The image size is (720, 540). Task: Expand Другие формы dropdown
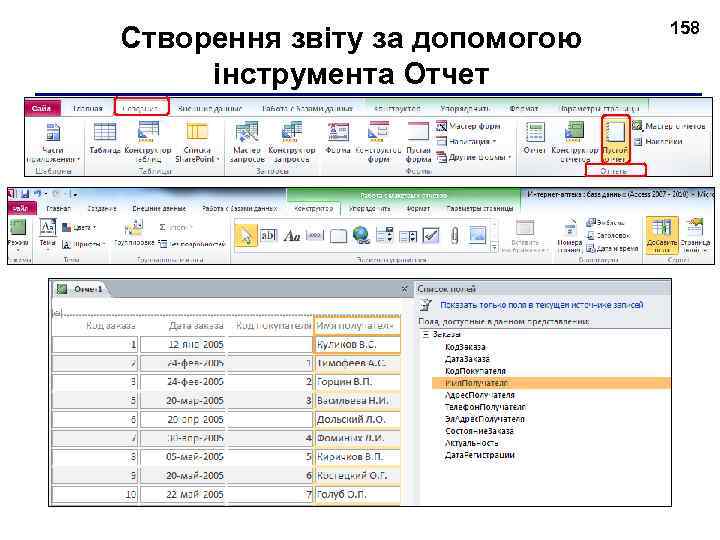[x=474, y=157]
